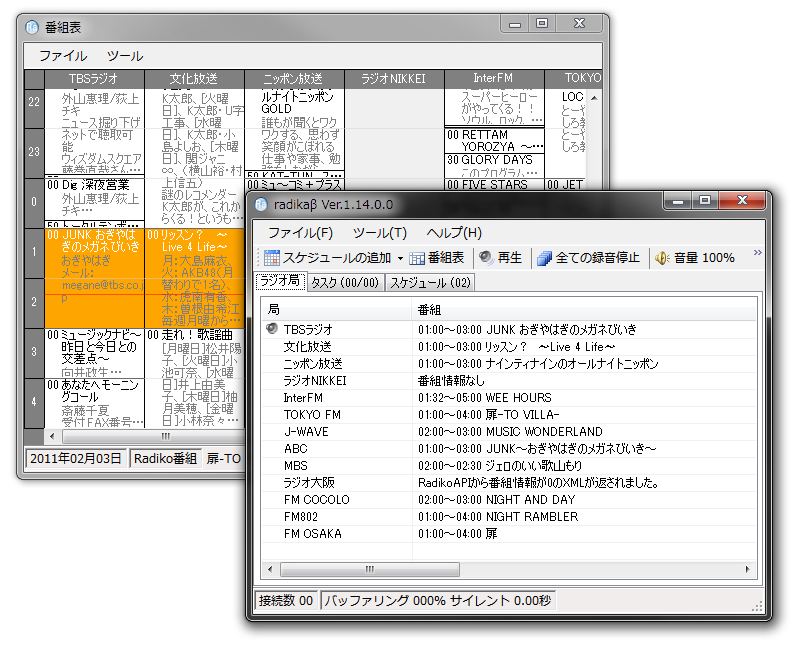The height and width of the screenshot is (651, 809).
Task: Click the 00 FIVE STARS program cell
Action: pos(494,185)
